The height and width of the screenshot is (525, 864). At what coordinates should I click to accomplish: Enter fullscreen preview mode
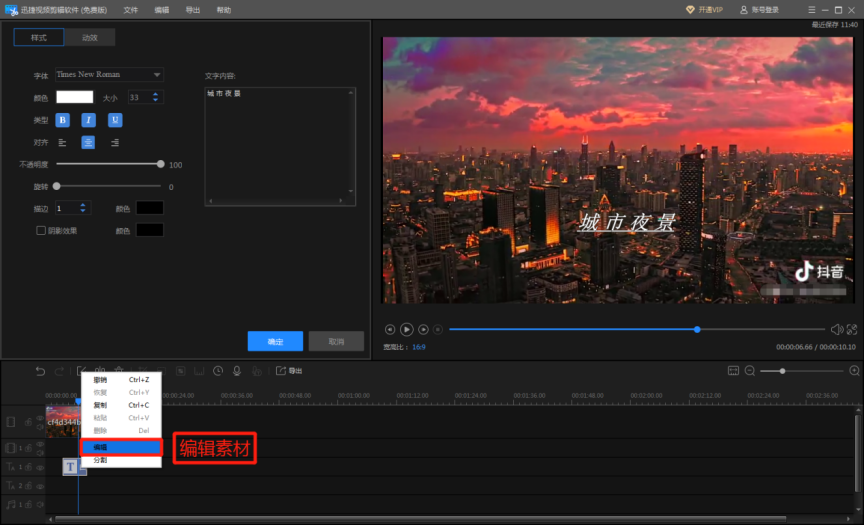click(x=852, y=329)
